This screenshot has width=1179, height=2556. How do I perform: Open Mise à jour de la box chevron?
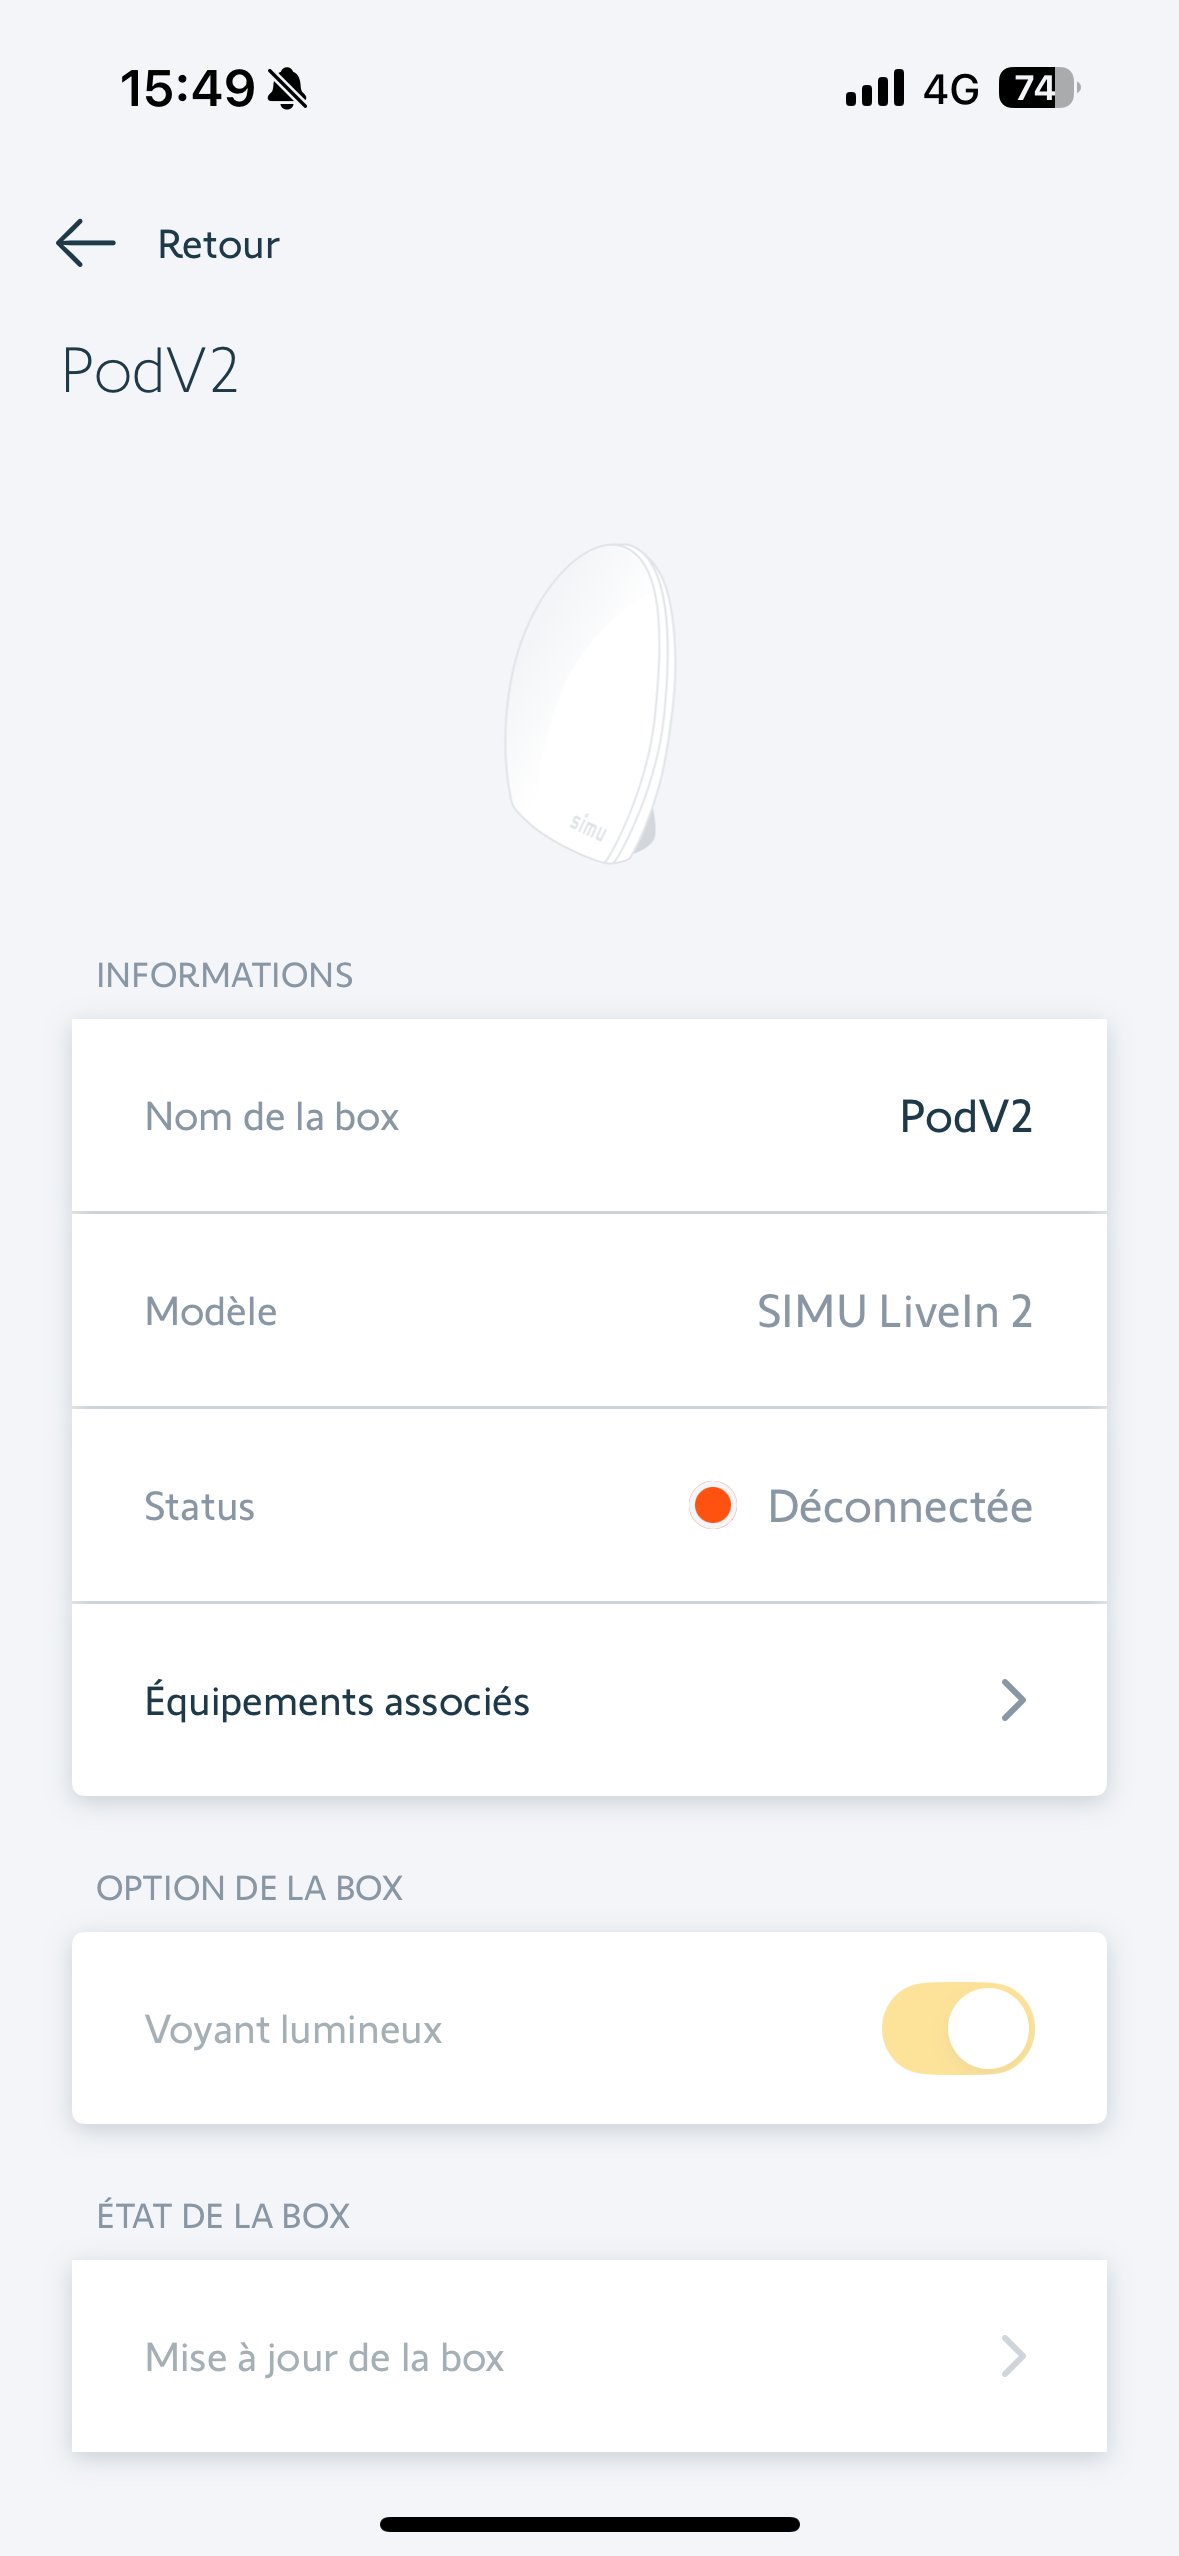pos(1013,2356)
